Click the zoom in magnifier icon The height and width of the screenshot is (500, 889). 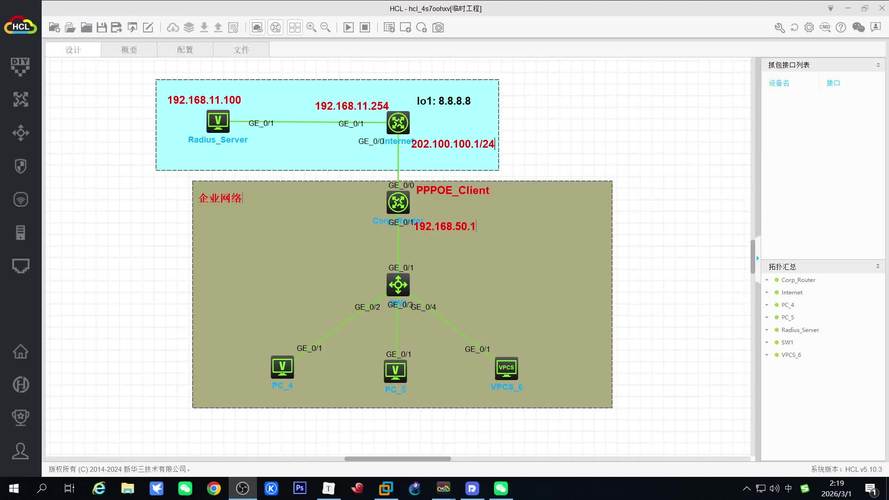click(311, 27)
